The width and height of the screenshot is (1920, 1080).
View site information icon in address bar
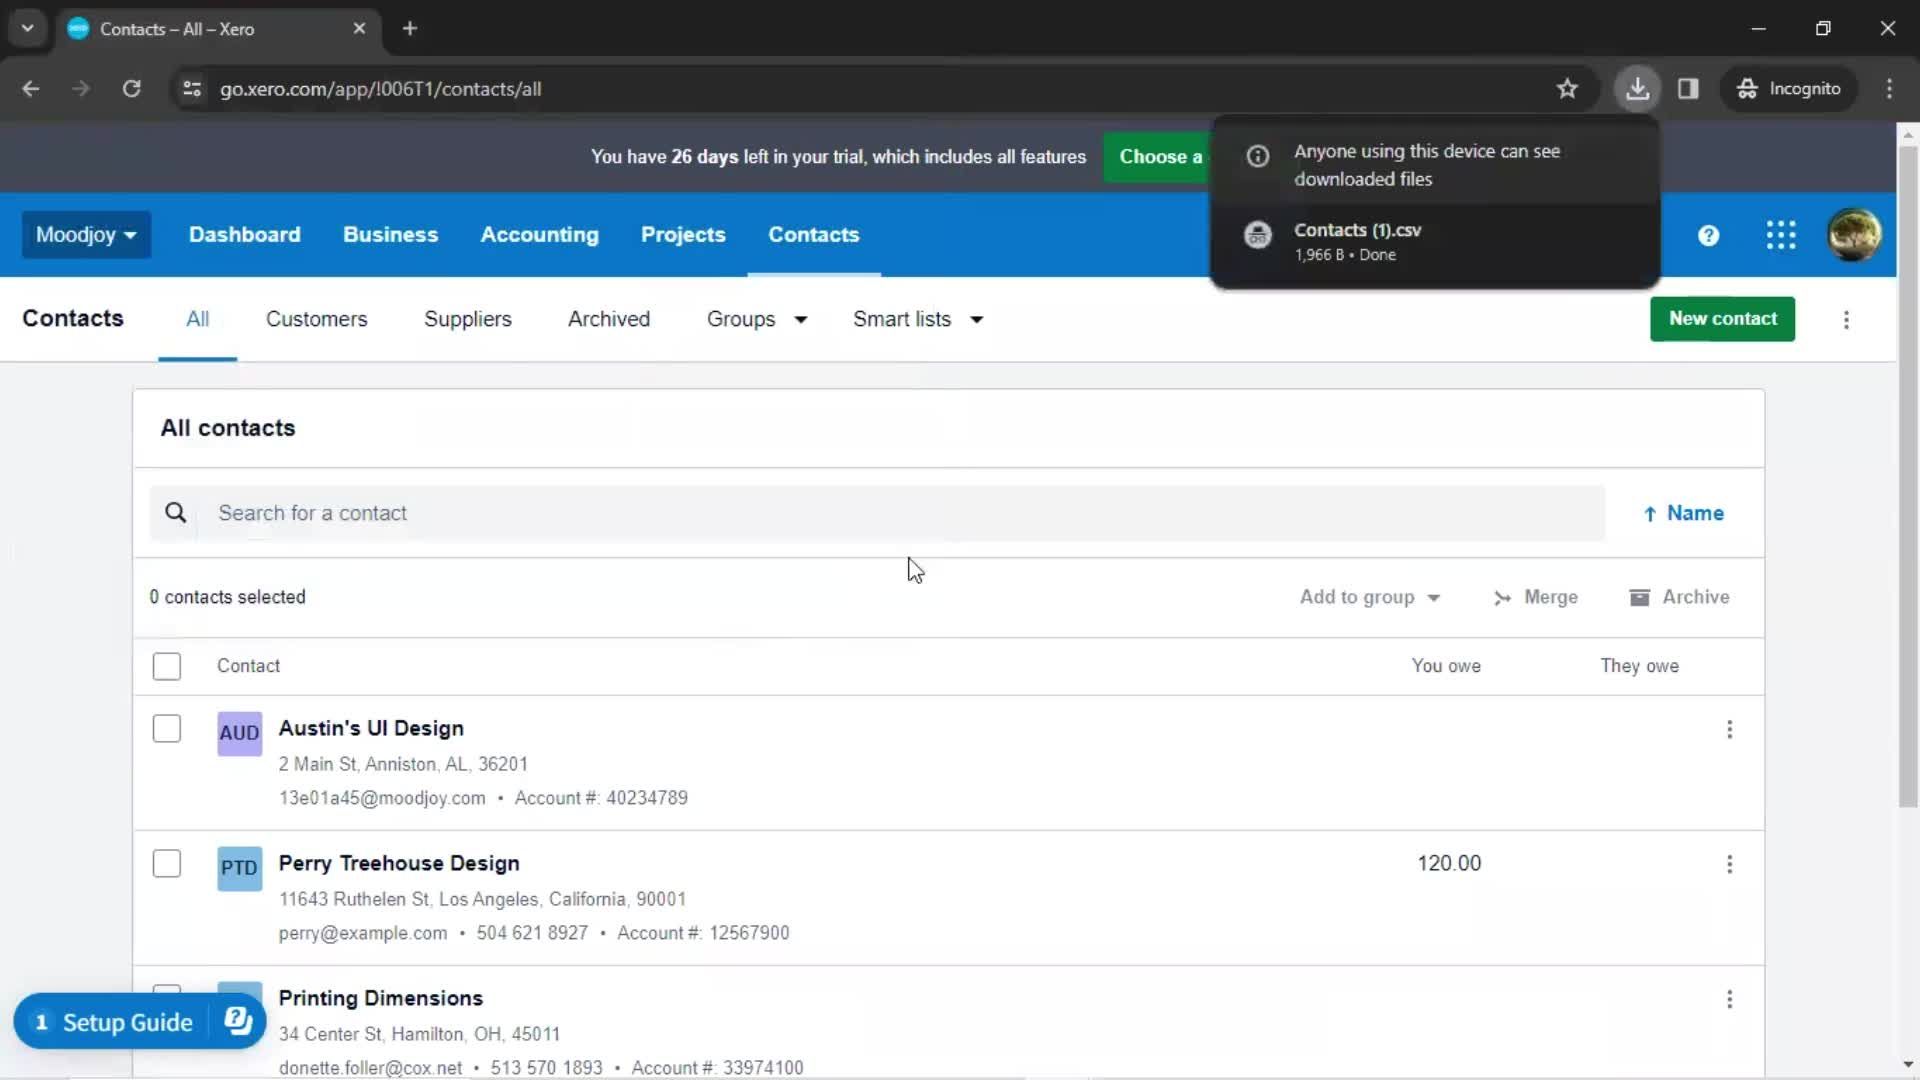(191, 89)
